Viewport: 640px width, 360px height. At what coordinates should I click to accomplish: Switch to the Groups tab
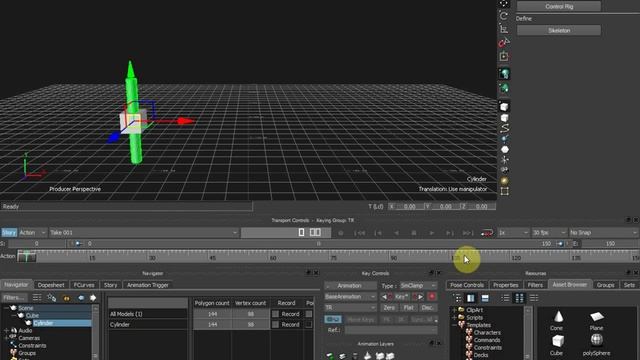(x=605, y=285)
